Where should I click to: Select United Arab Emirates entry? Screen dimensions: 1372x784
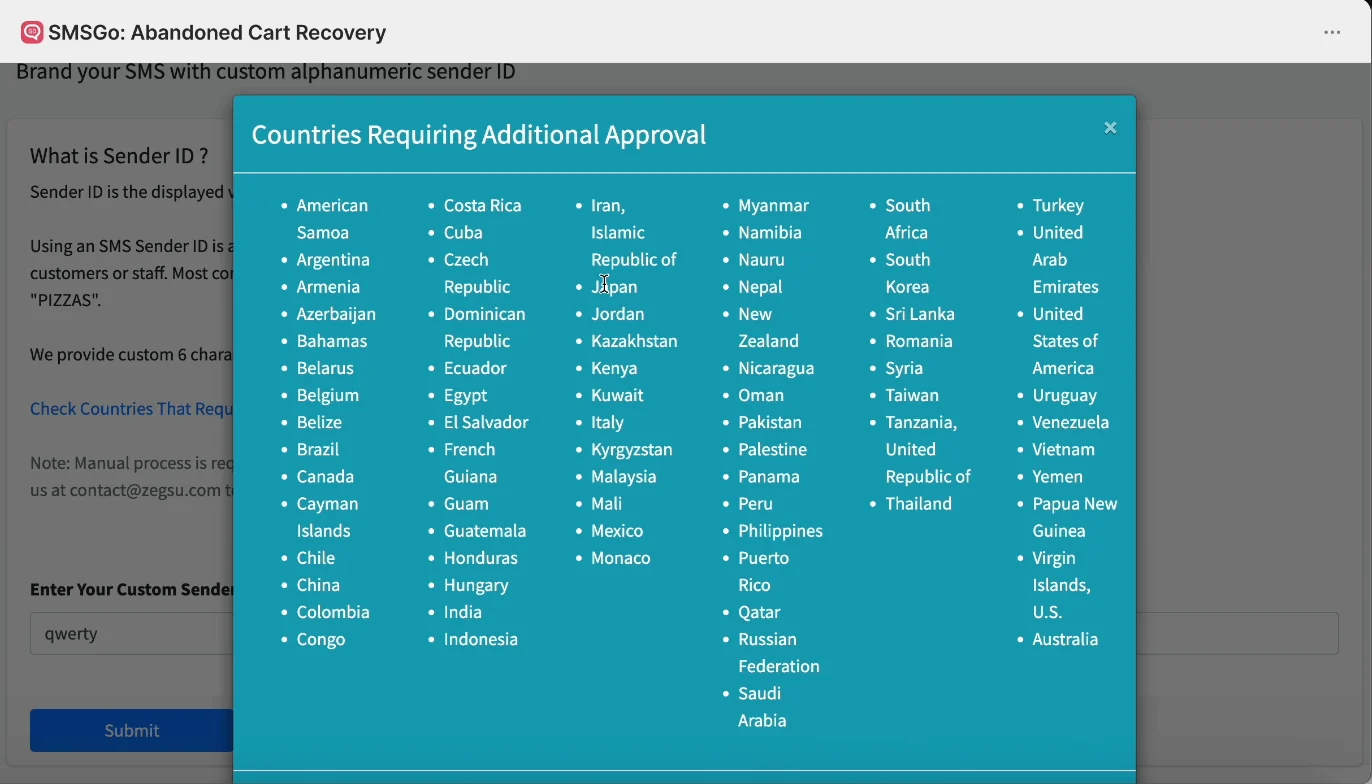click(1066, 260)
